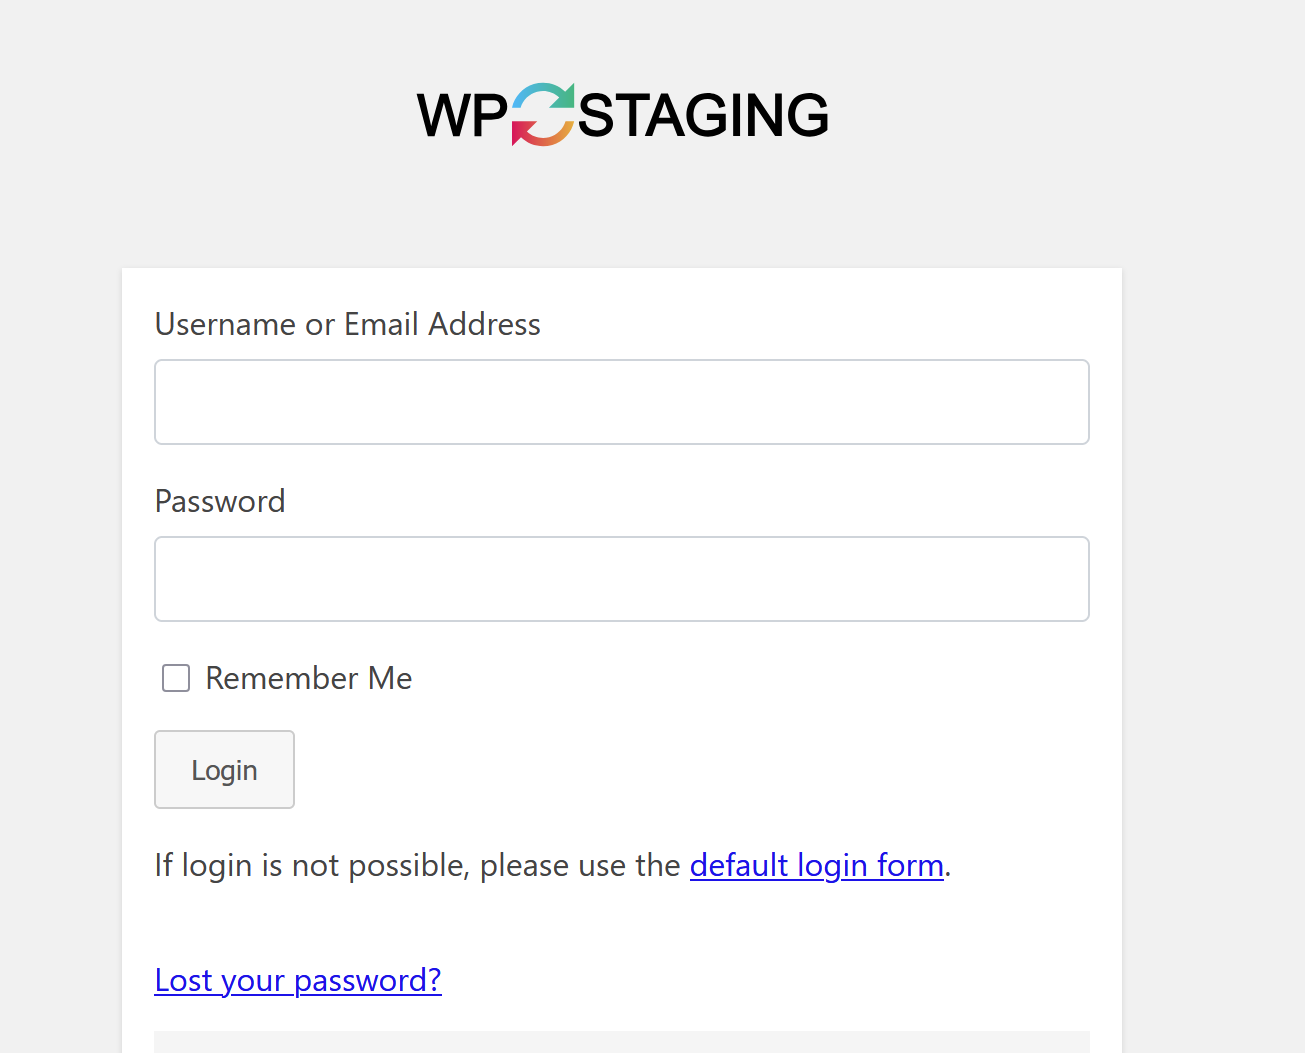Focus the Username or Email Address field
The image size is (1305, 1053).
coord(621,402)
